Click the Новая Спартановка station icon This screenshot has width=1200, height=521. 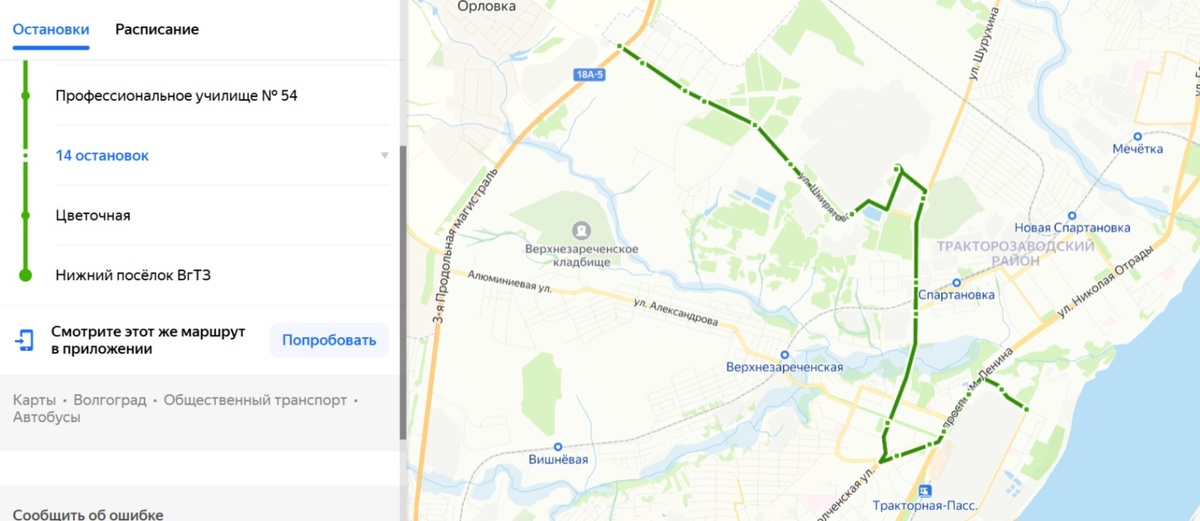pos(1072,214)
